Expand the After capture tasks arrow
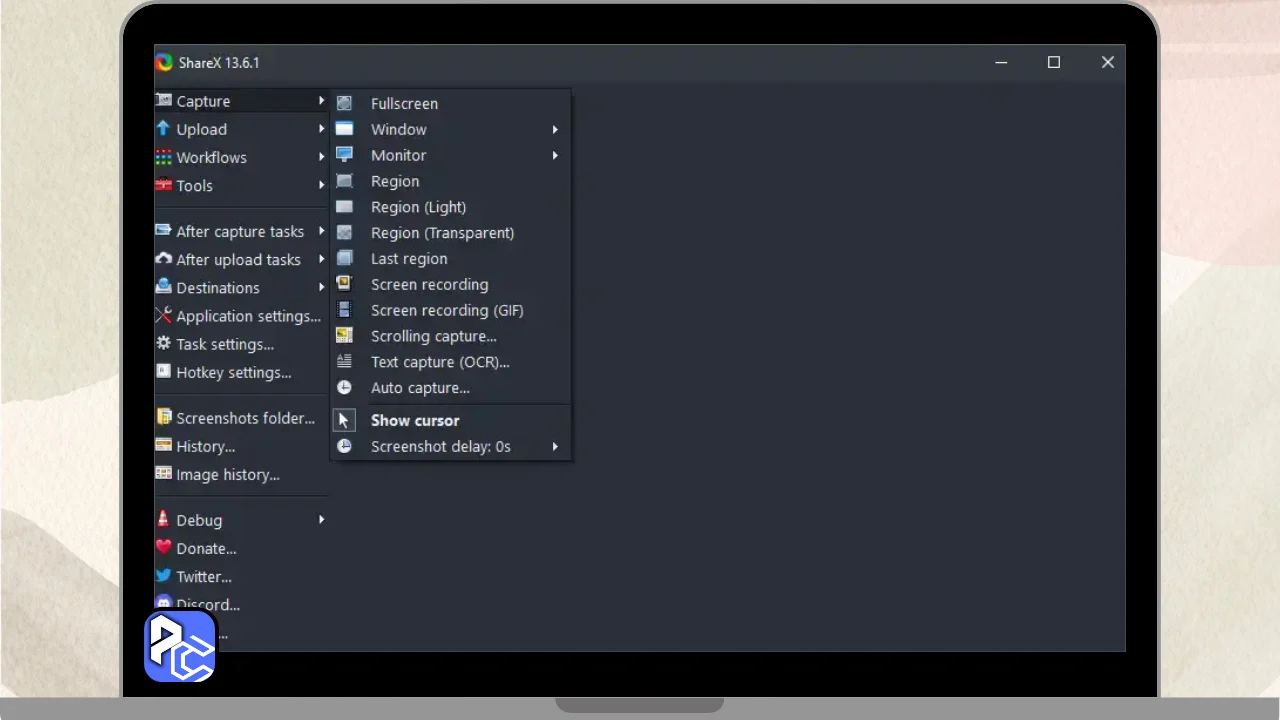The image size is (1280, 720). (x=322, y=231)
